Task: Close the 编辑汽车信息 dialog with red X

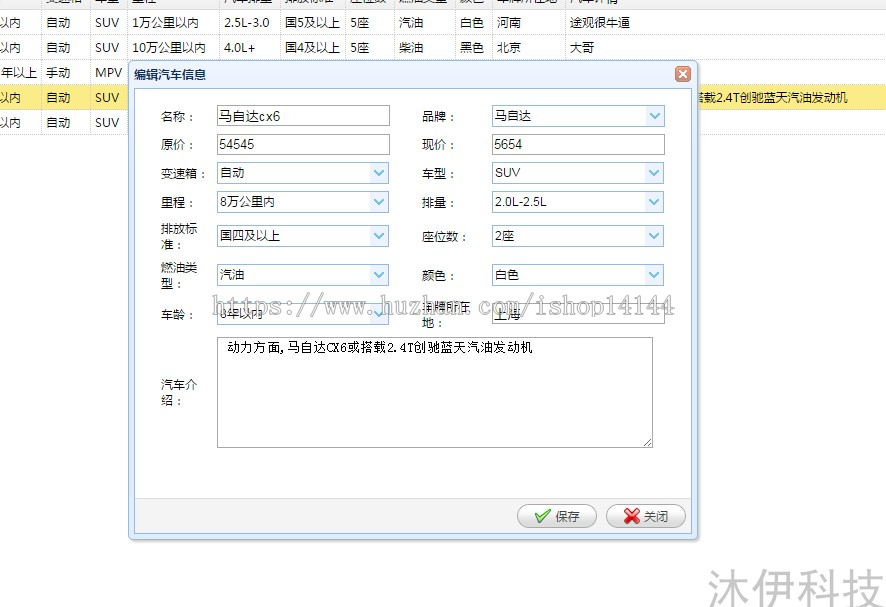Action: point(683,74)
